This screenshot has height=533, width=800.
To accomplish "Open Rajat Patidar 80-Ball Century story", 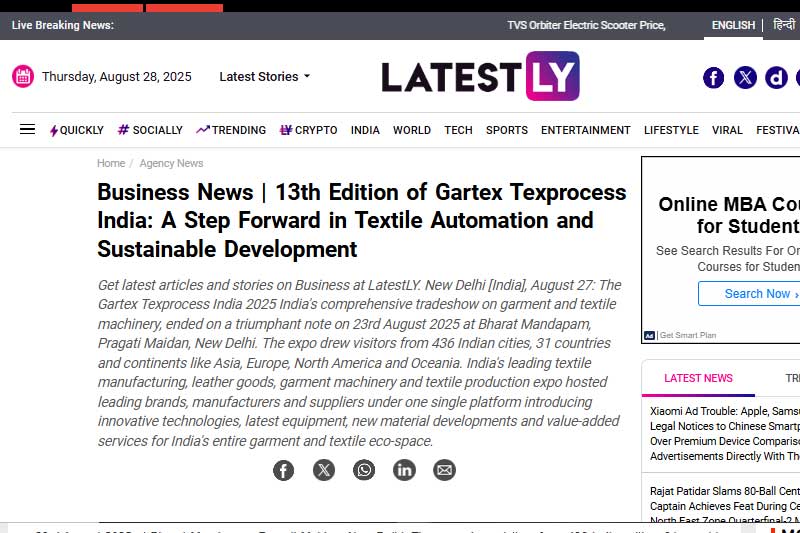I will coord(724,505).
